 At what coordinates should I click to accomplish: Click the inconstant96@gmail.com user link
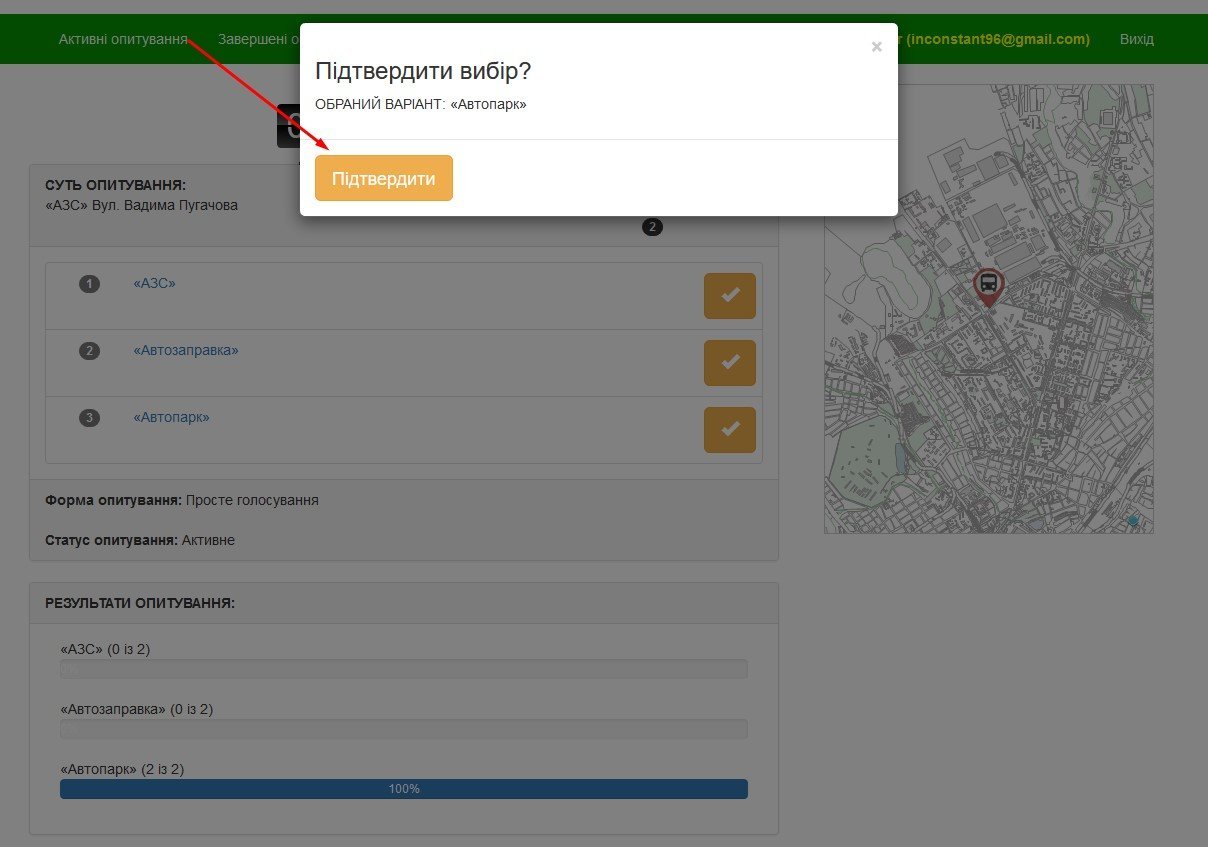tap(996, 39)
